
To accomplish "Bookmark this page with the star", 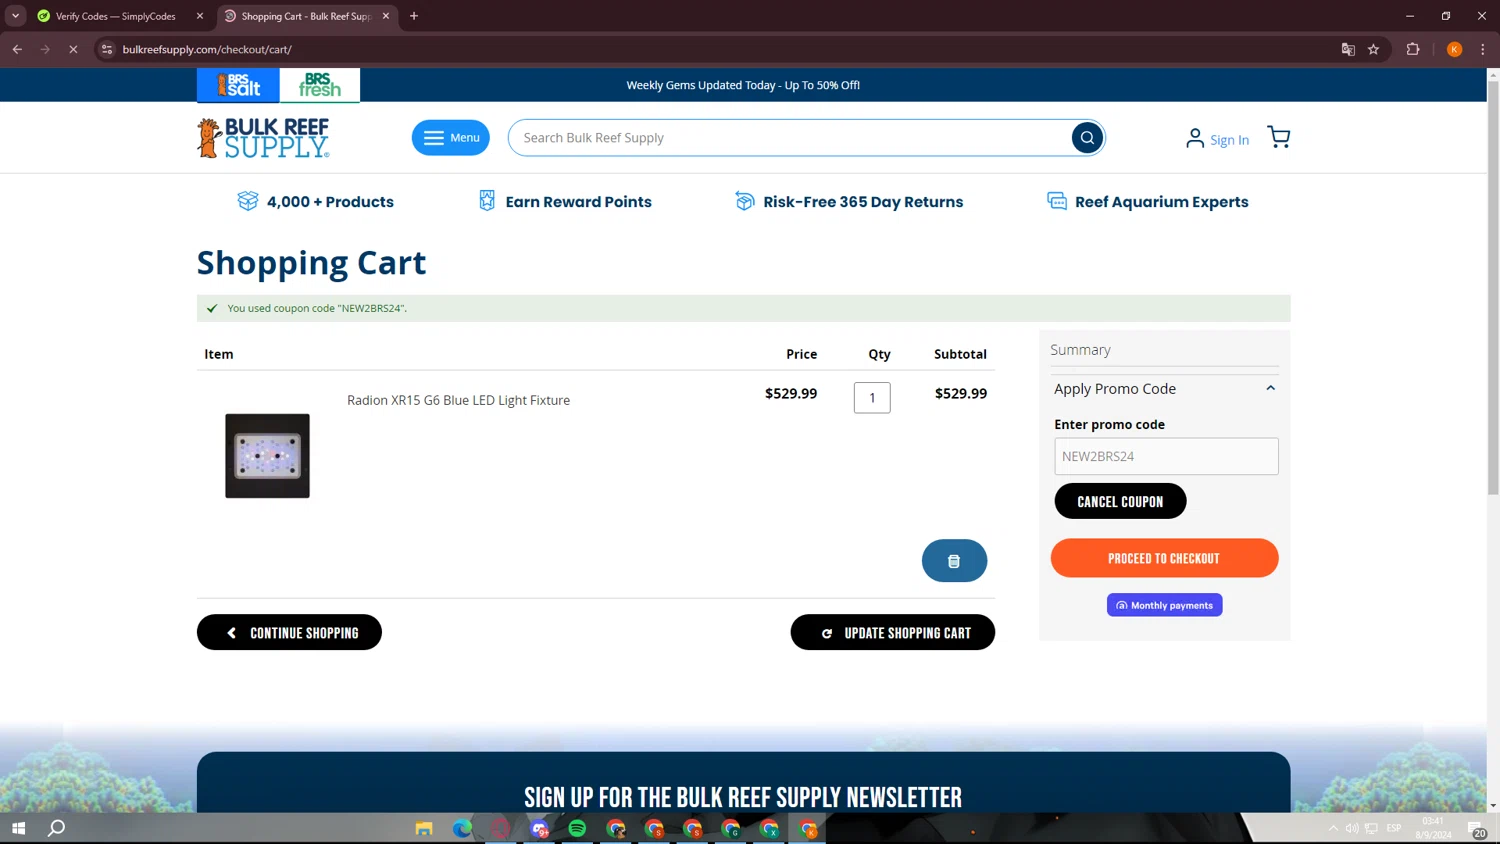I will click(1374, 49).
